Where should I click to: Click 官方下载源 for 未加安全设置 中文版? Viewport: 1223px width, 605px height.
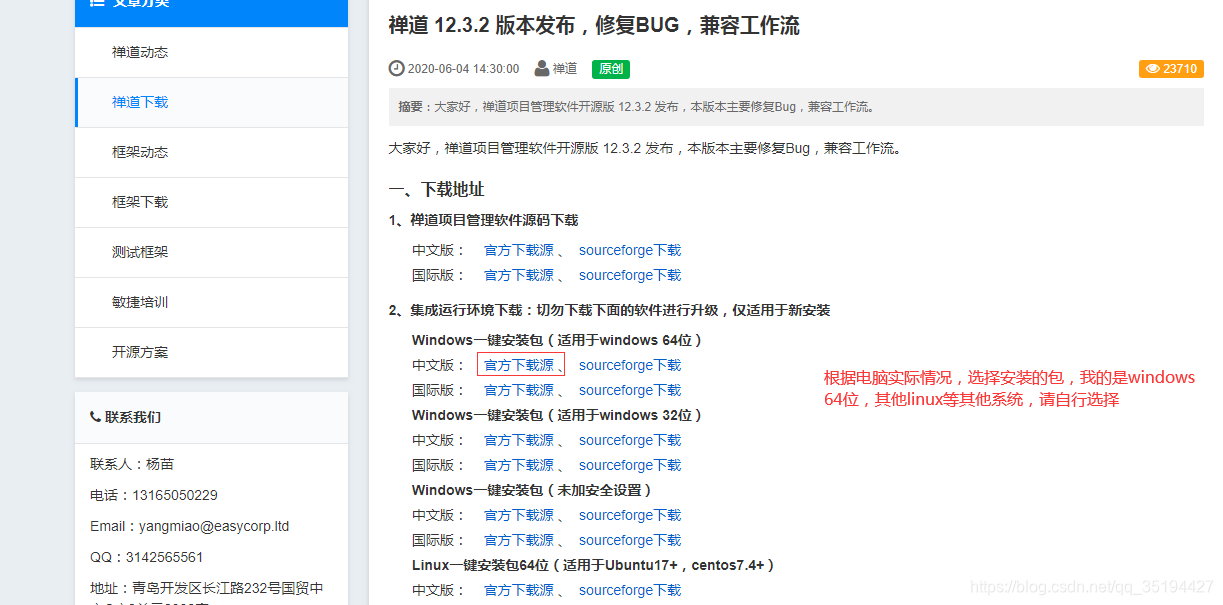(519, 515)
